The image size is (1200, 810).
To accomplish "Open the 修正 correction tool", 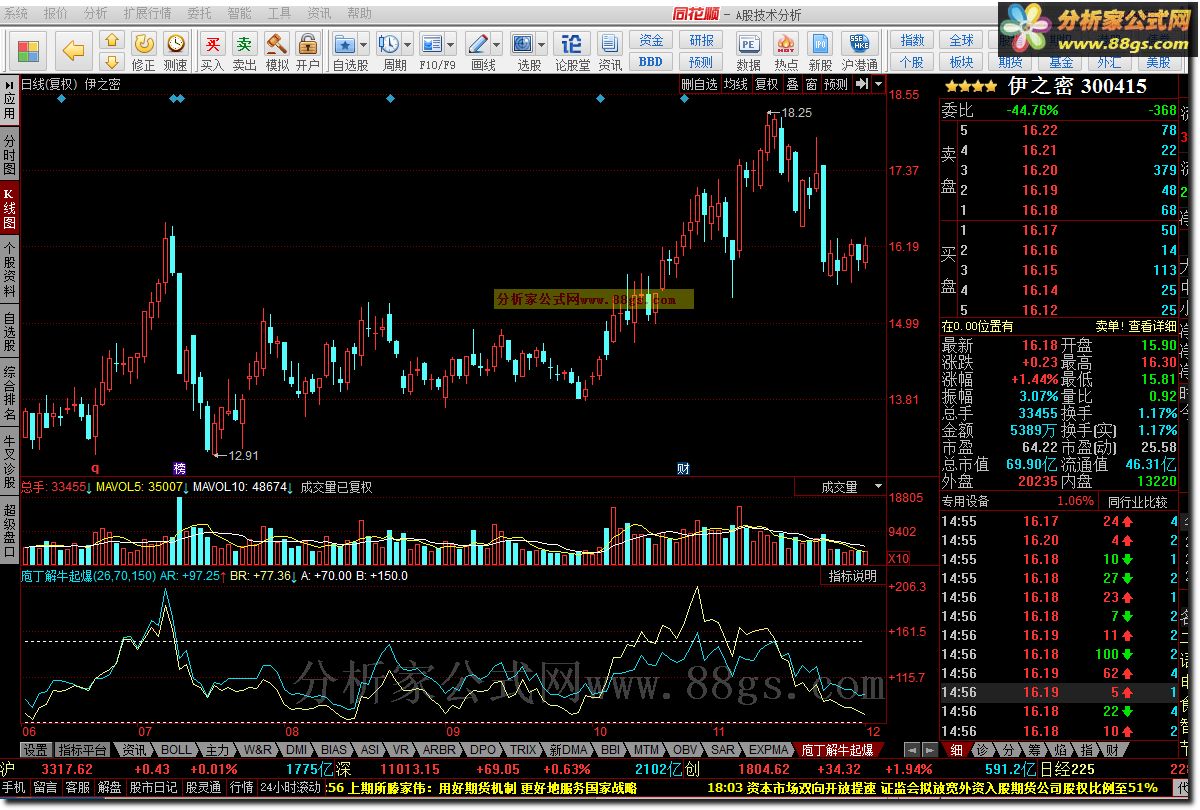I will point(144,52).
